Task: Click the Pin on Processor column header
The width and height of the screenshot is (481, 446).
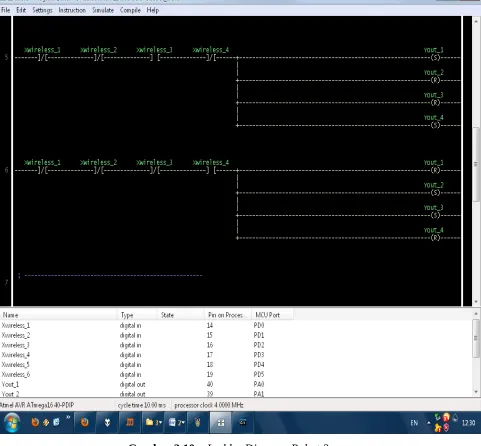Action: pos(228,315)
